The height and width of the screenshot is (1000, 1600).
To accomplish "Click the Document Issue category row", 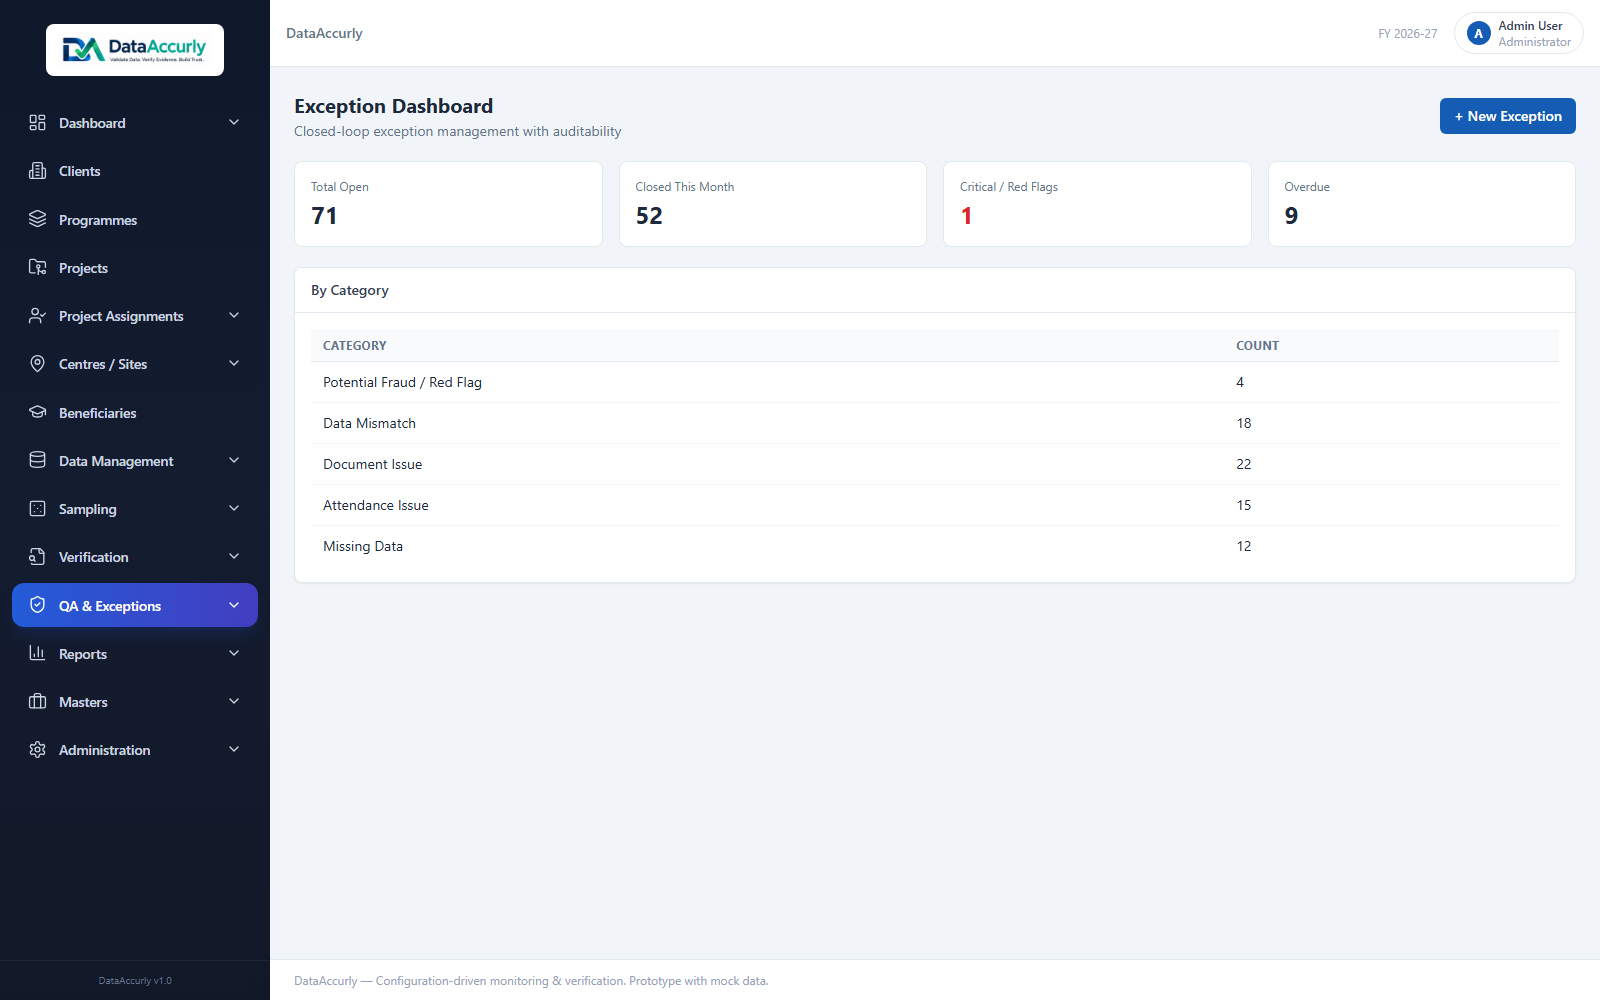I will [935, 464].
